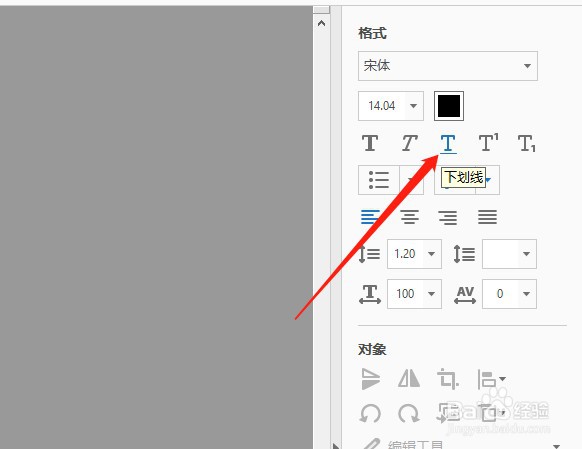Rotate object clockwise

click(x=409, y=414)
